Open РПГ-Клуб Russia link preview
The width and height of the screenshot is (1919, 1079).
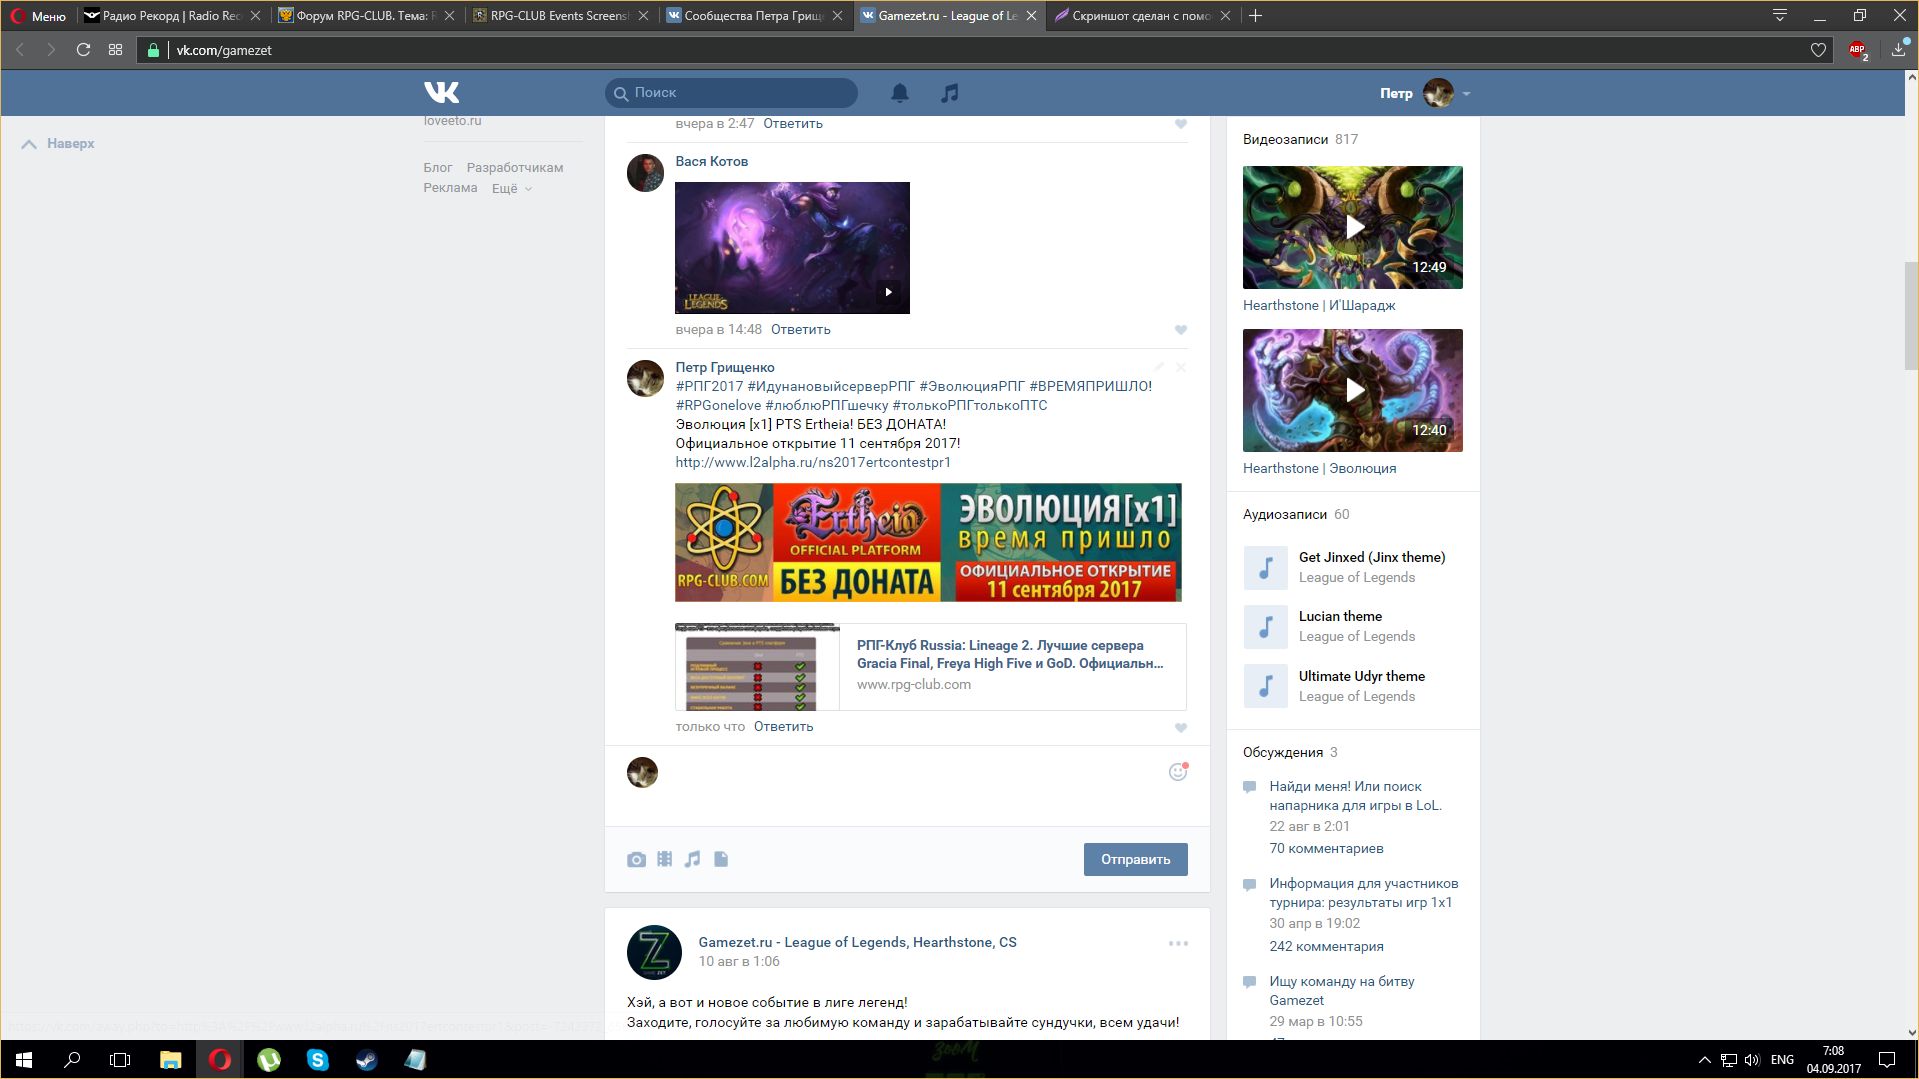930,667
